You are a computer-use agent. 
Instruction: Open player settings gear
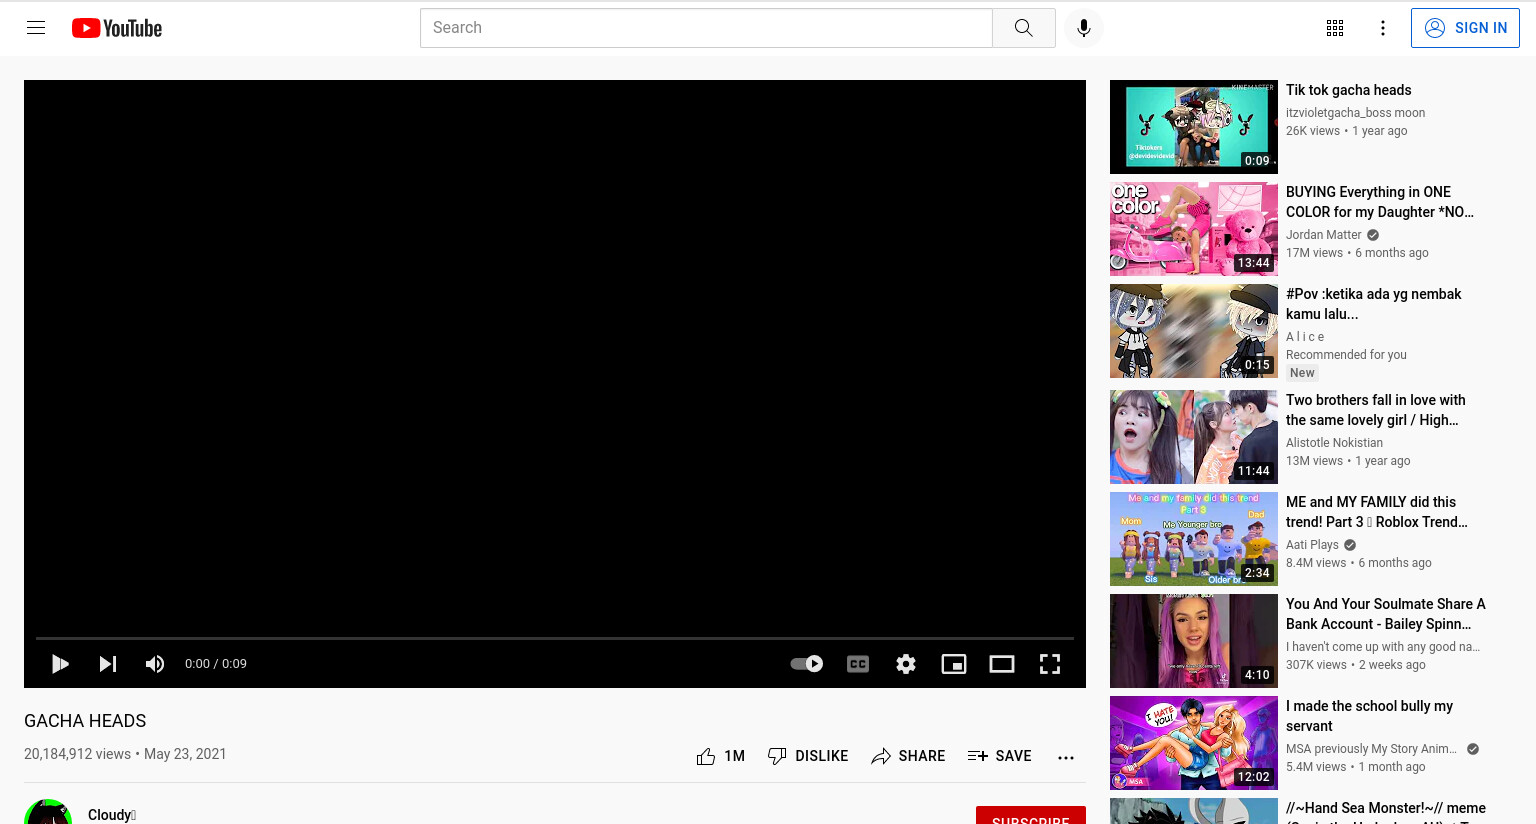click(x=906, y=664)
